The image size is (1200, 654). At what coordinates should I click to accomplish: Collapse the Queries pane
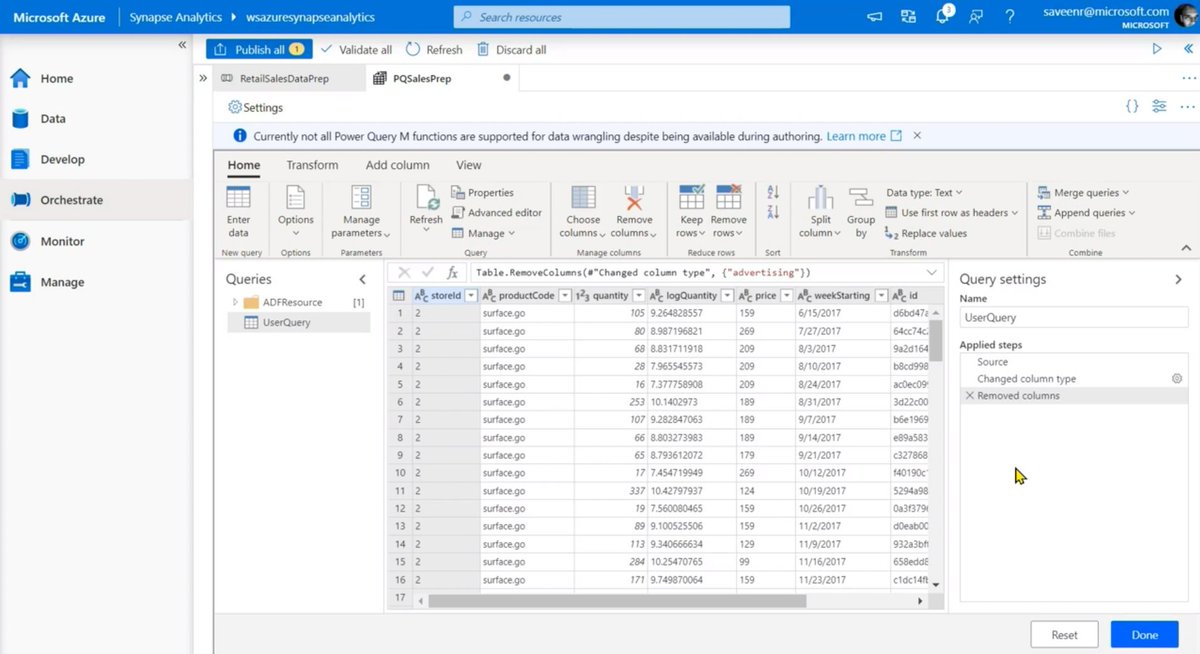coord(363,280)
